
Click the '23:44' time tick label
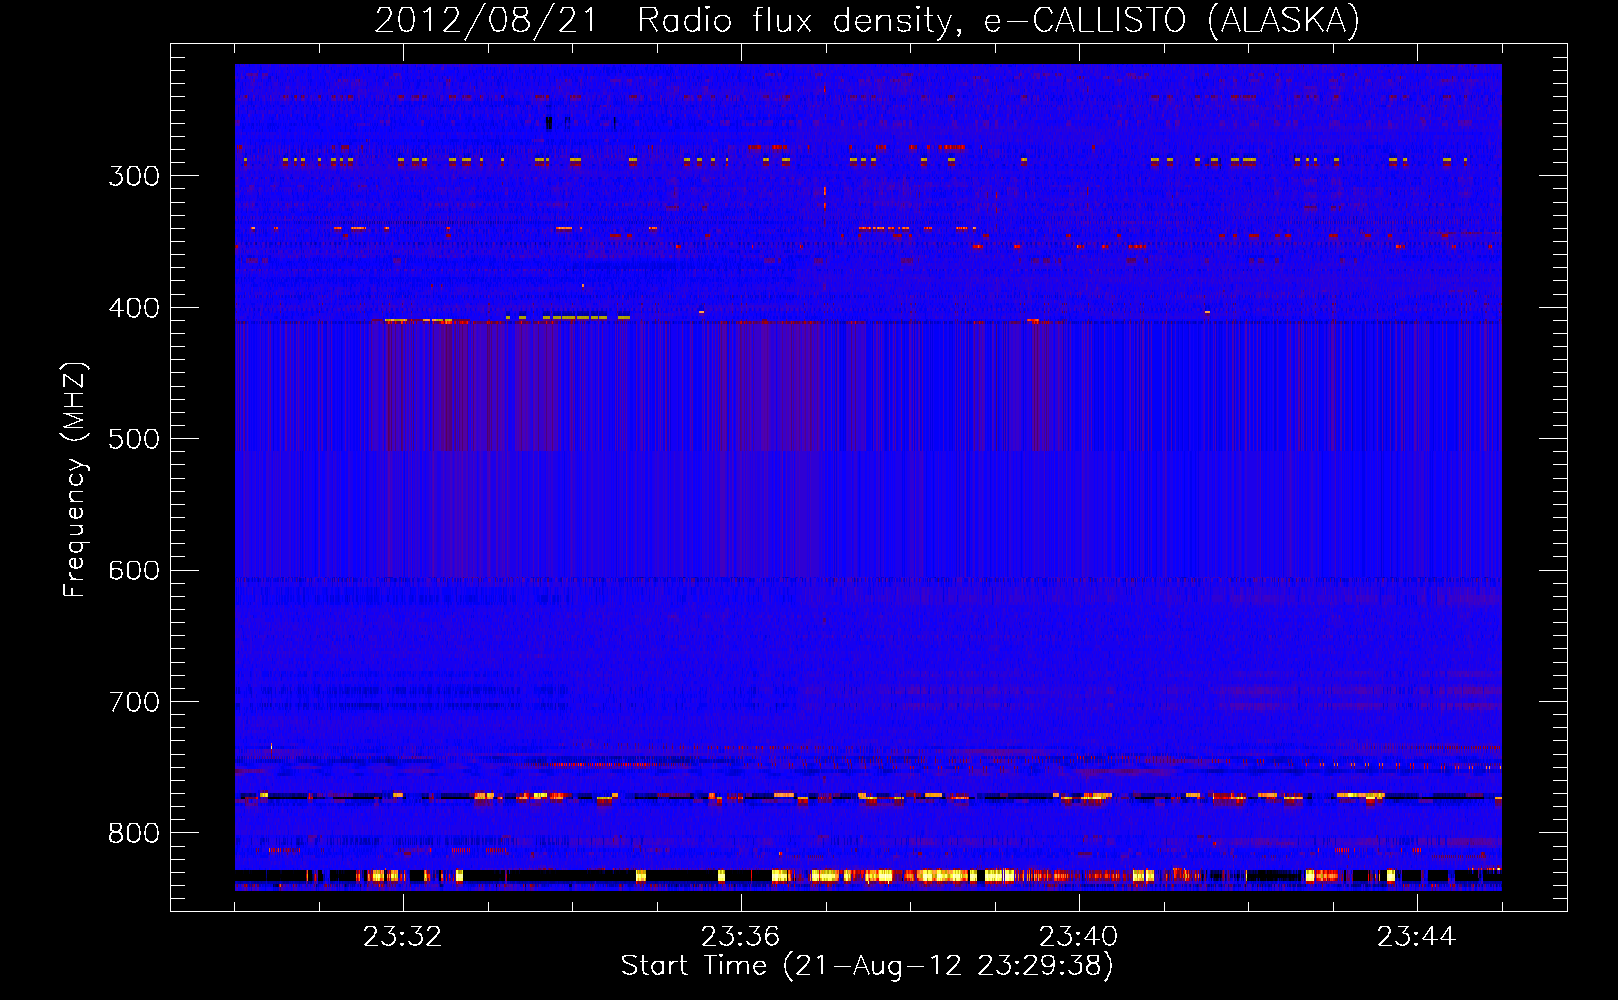(1417, 937)
